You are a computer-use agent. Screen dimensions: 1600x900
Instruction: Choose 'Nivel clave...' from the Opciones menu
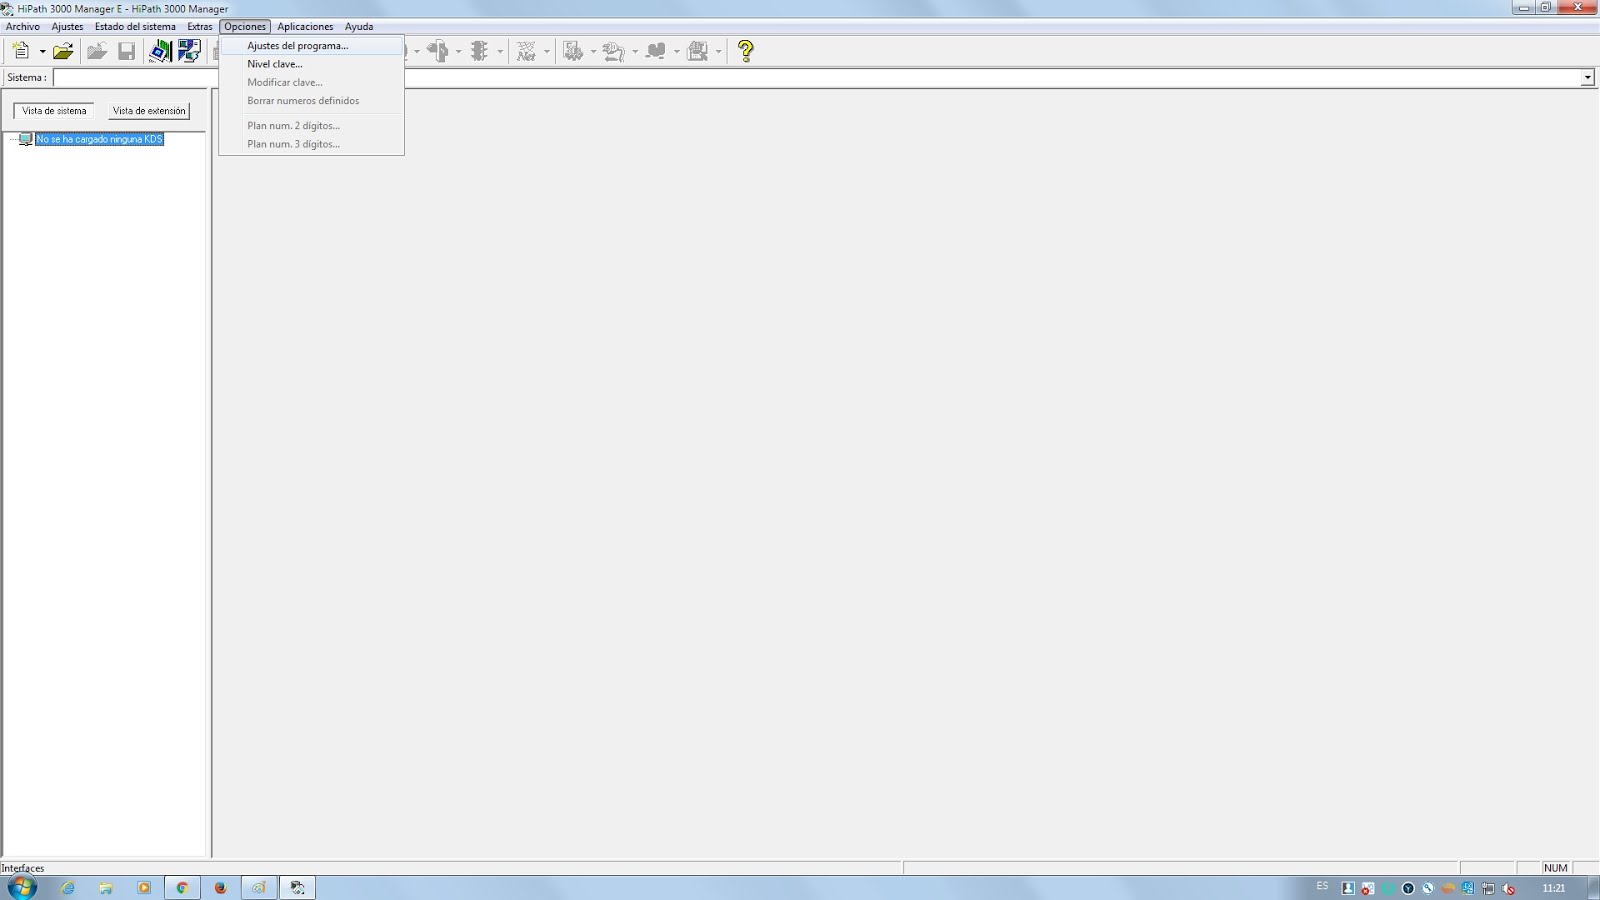311,64
